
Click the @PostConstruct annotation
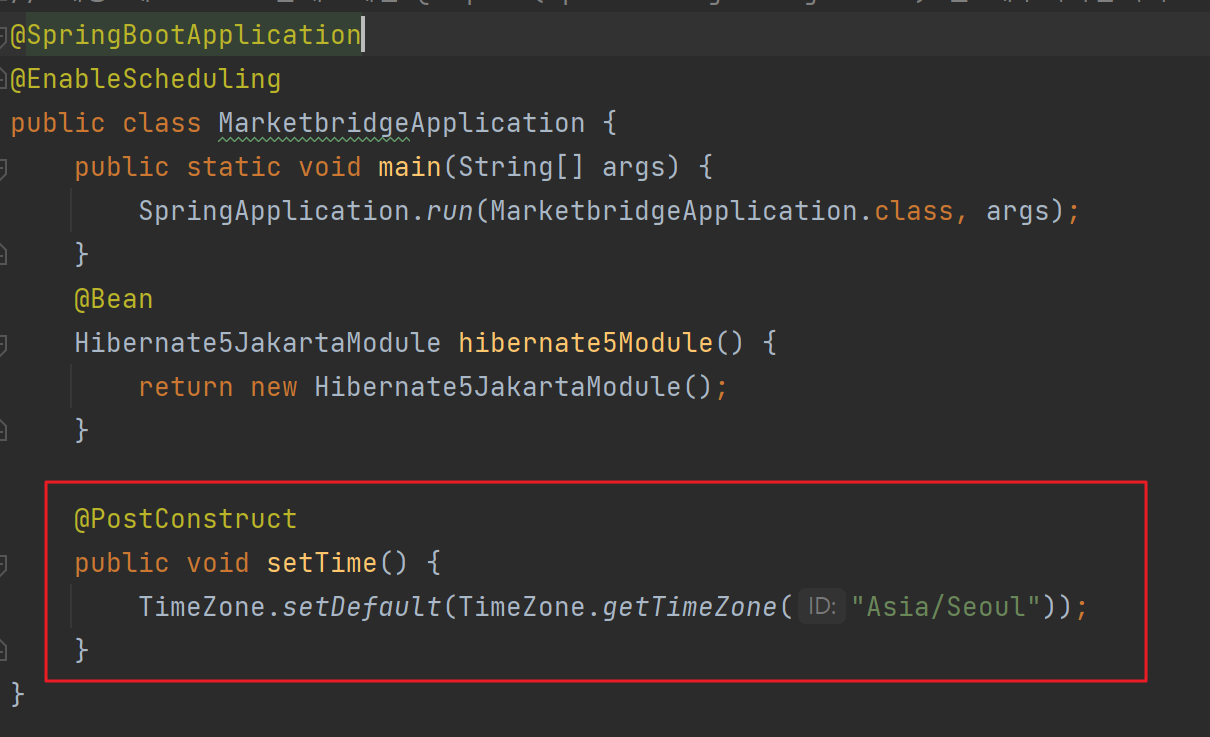[186, 519]
